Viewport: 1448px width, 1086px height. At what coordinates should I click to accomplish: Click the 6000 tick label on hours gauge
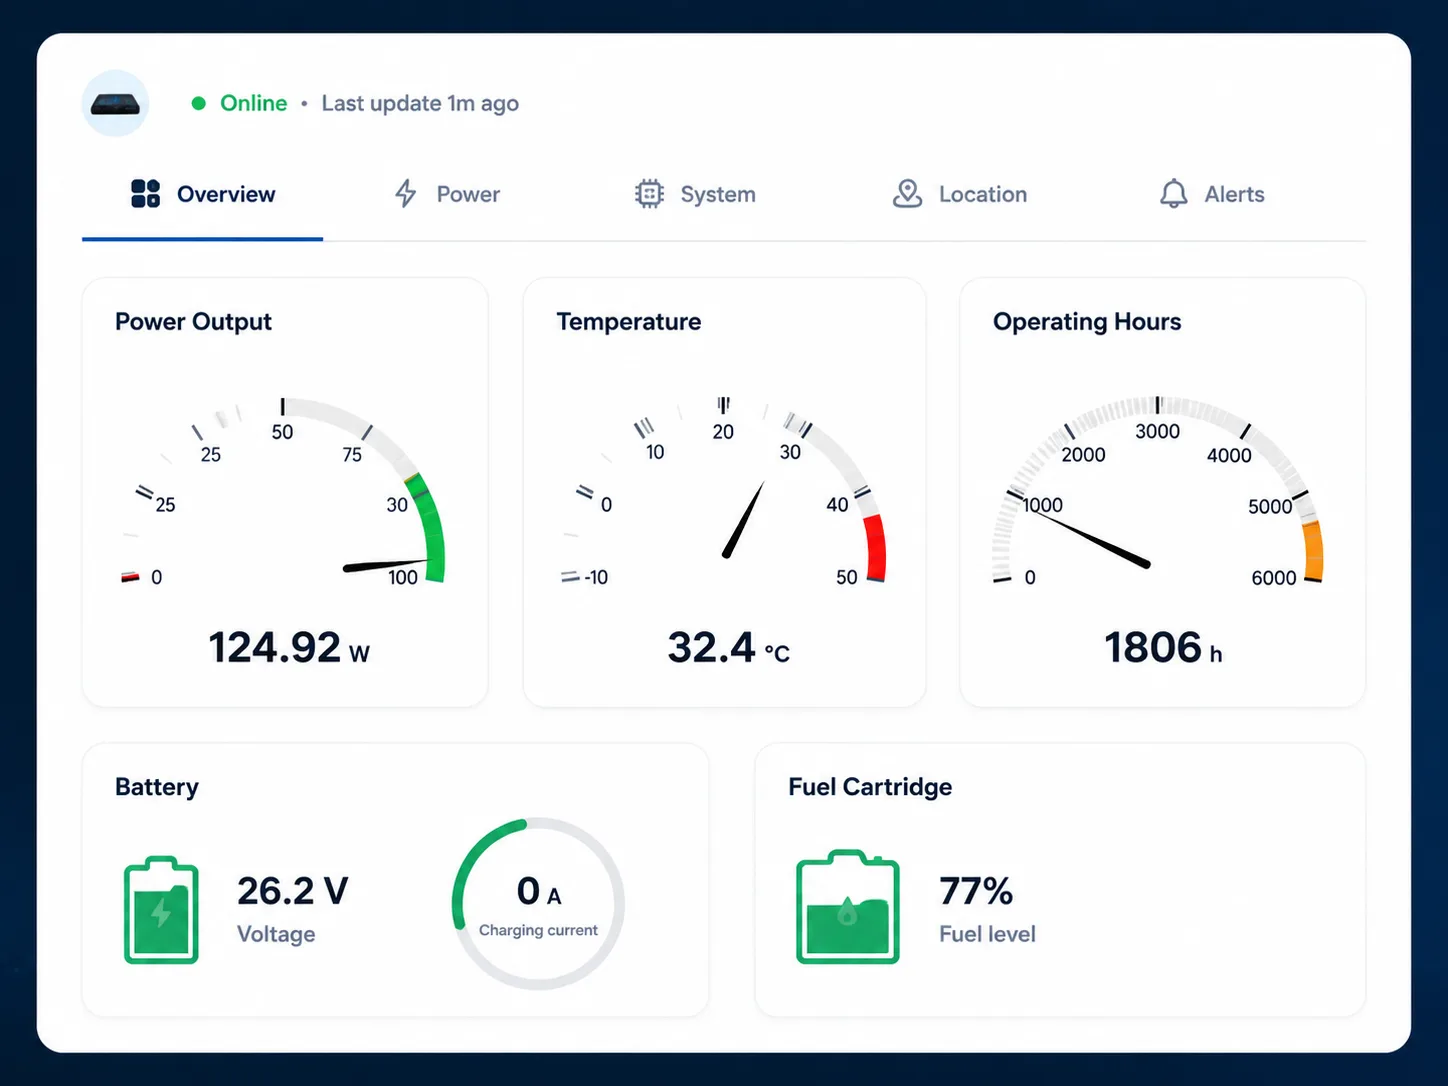[1274, 578]
